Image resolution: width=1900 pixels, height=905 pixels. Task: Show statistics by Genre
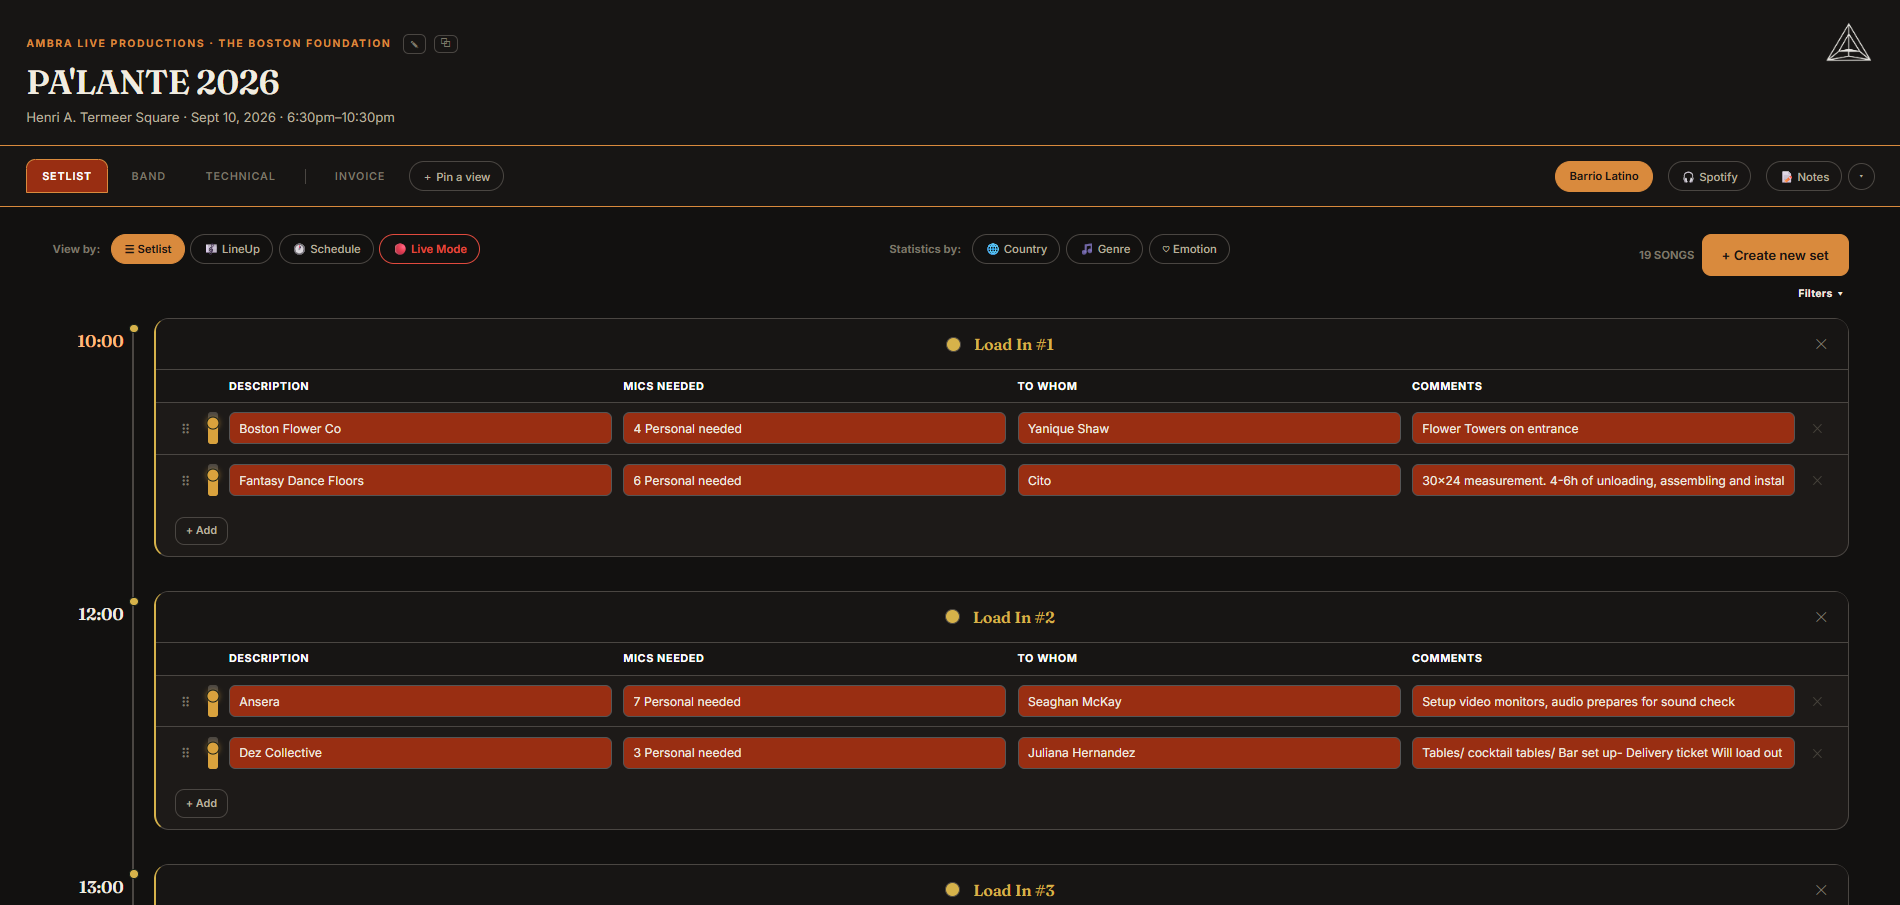[1104, 249]
